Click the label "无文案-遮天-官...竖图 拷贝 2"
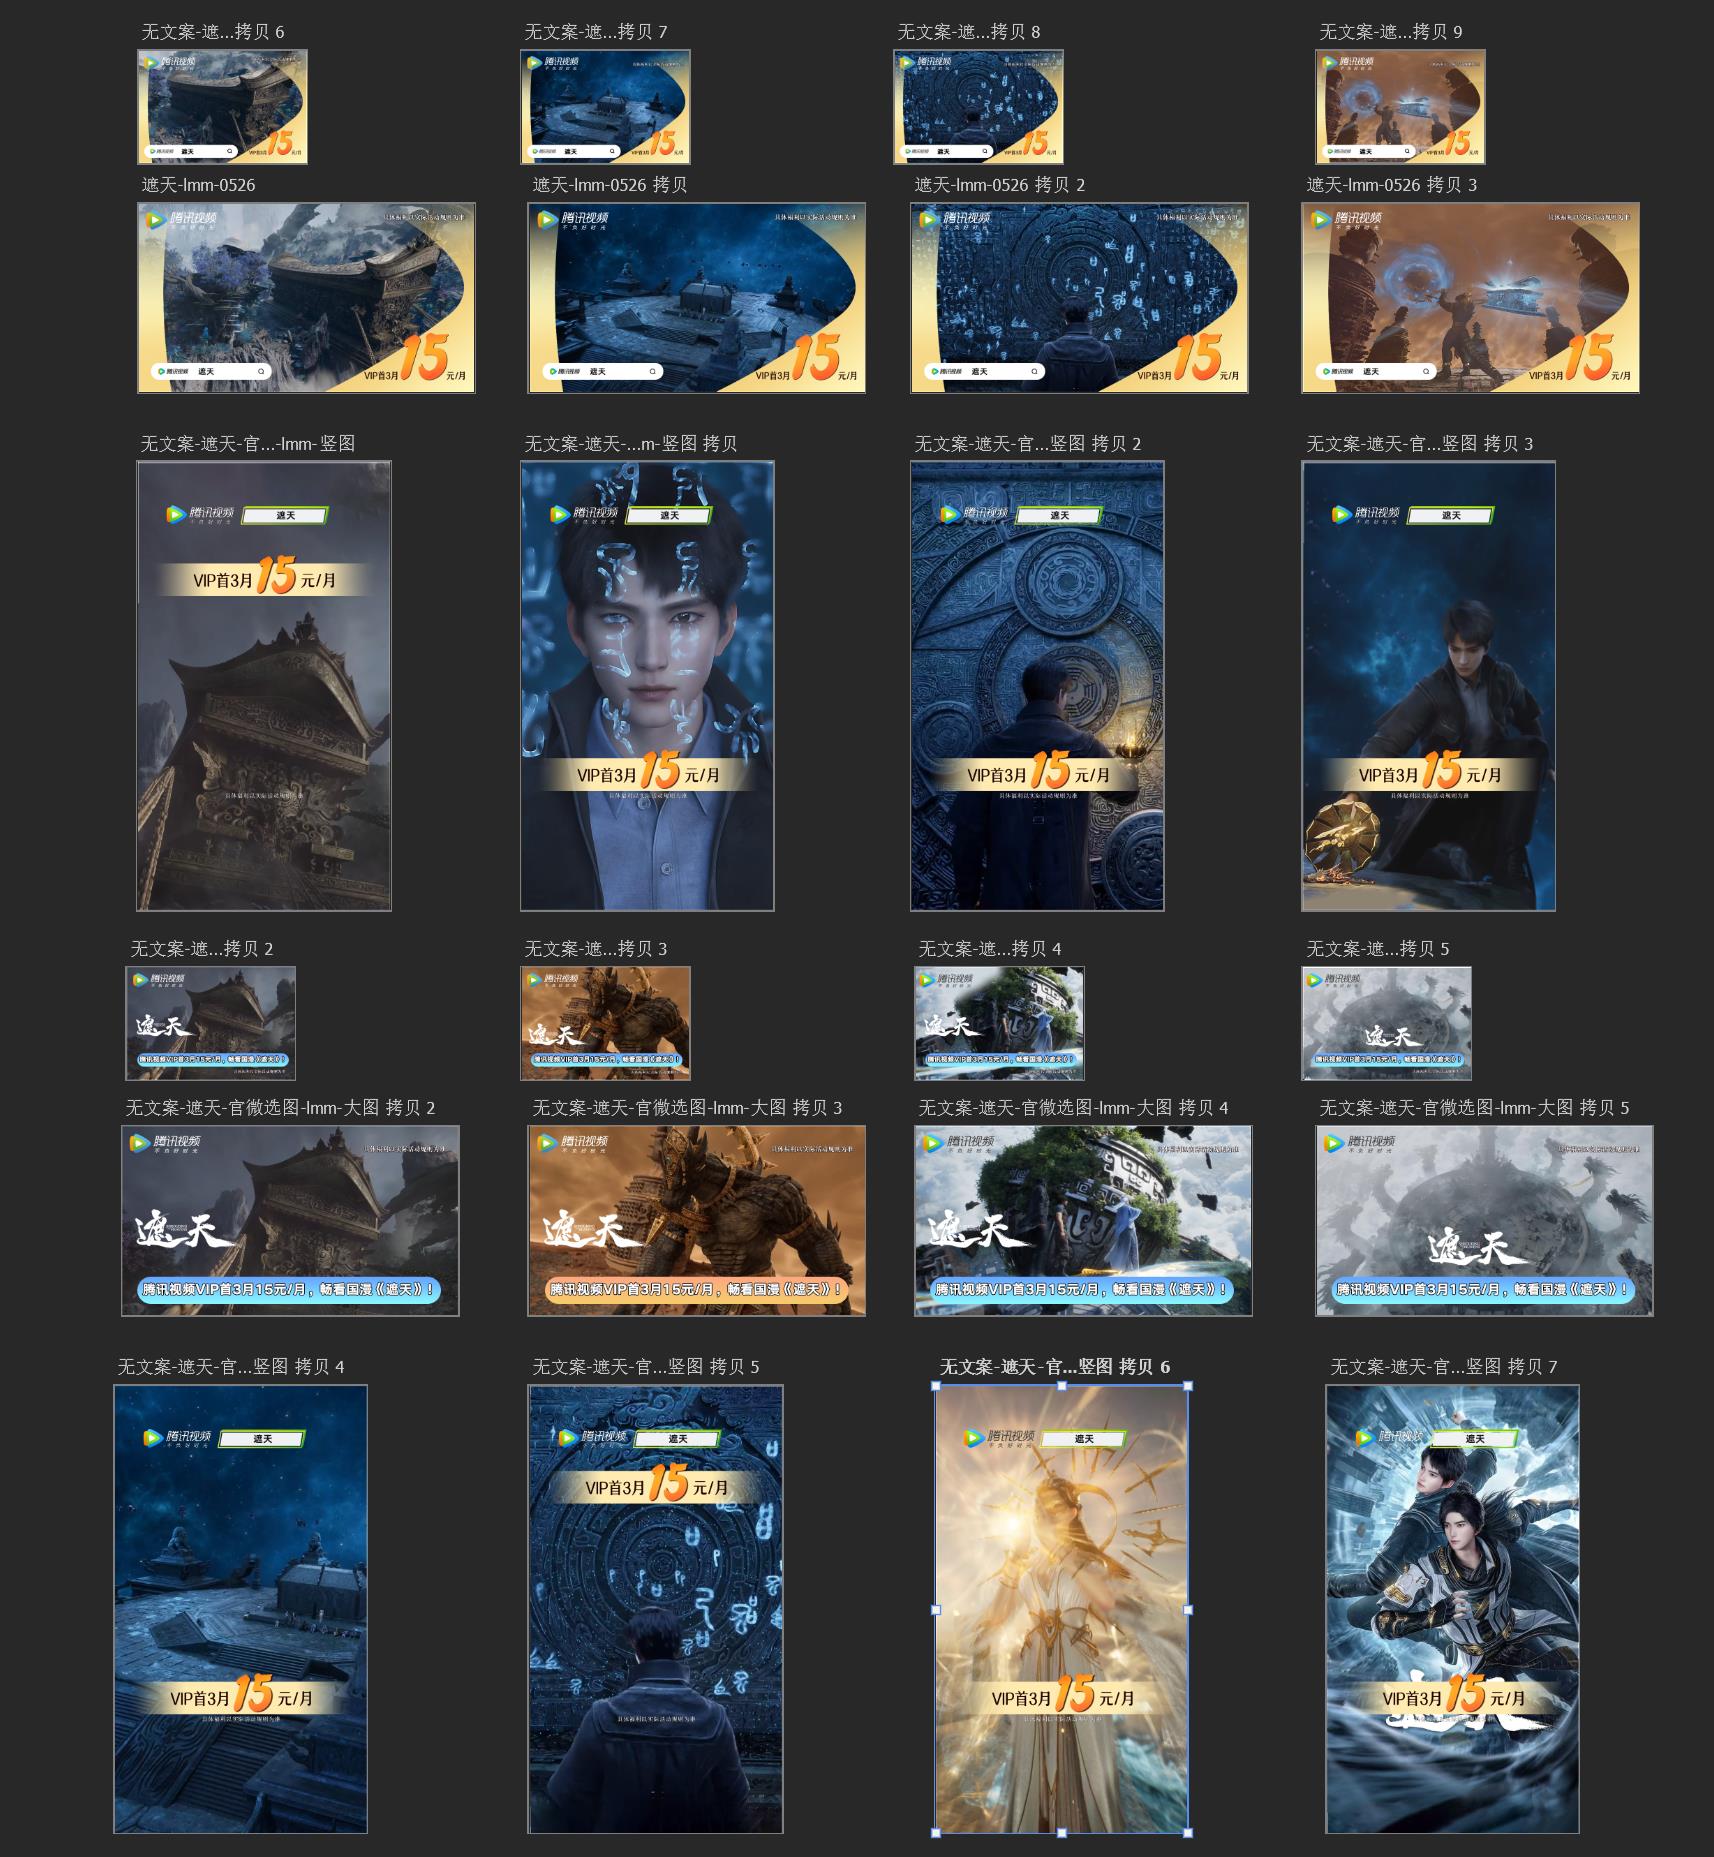 (x=1028, y=443)
